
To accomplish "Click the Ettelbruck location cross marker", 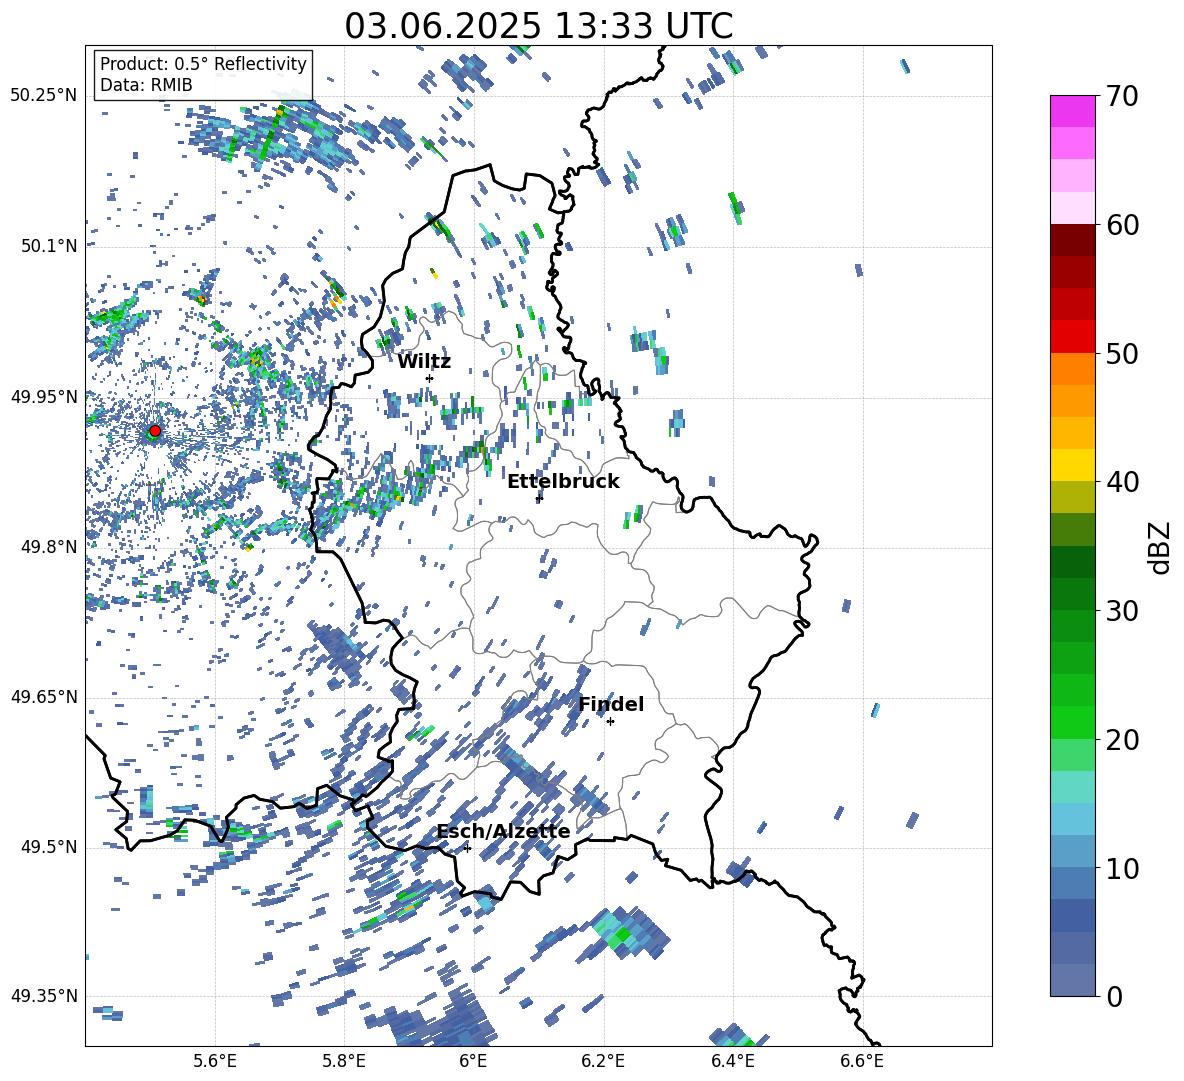I will coord(538,497).
